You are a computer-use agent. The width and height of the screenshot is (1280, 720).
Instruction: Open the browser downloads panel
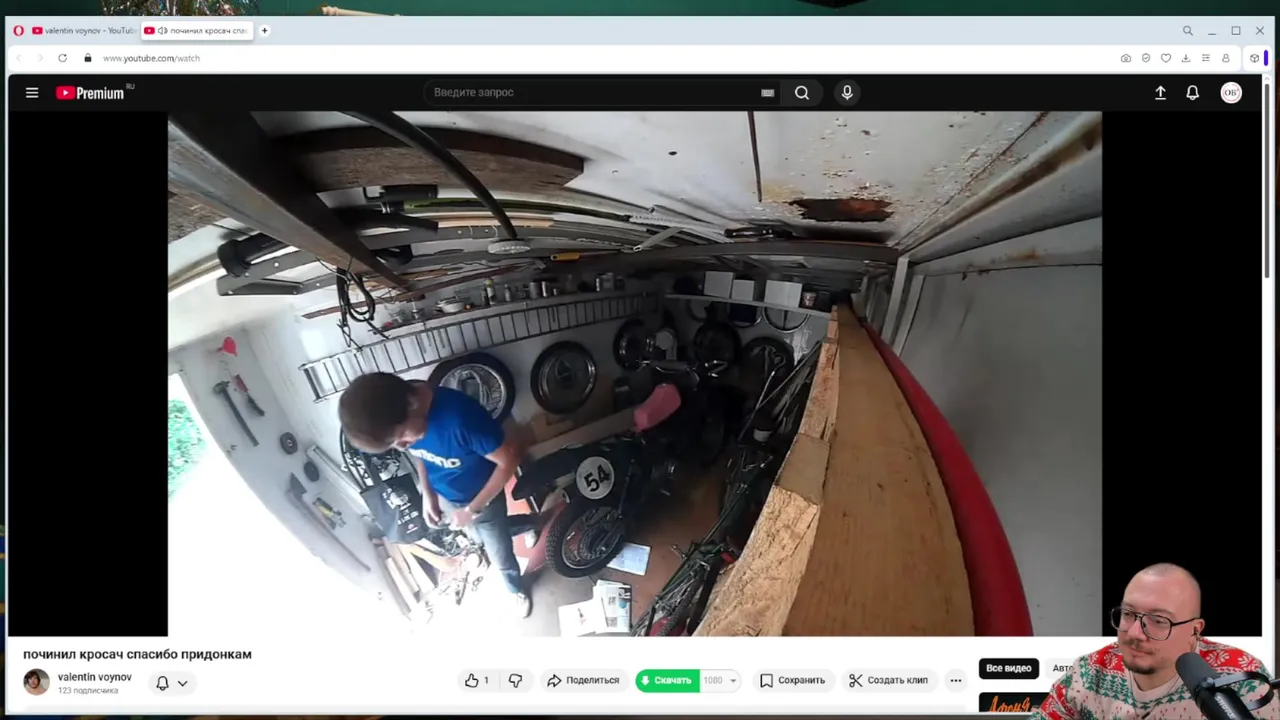tap(1186, 58)
